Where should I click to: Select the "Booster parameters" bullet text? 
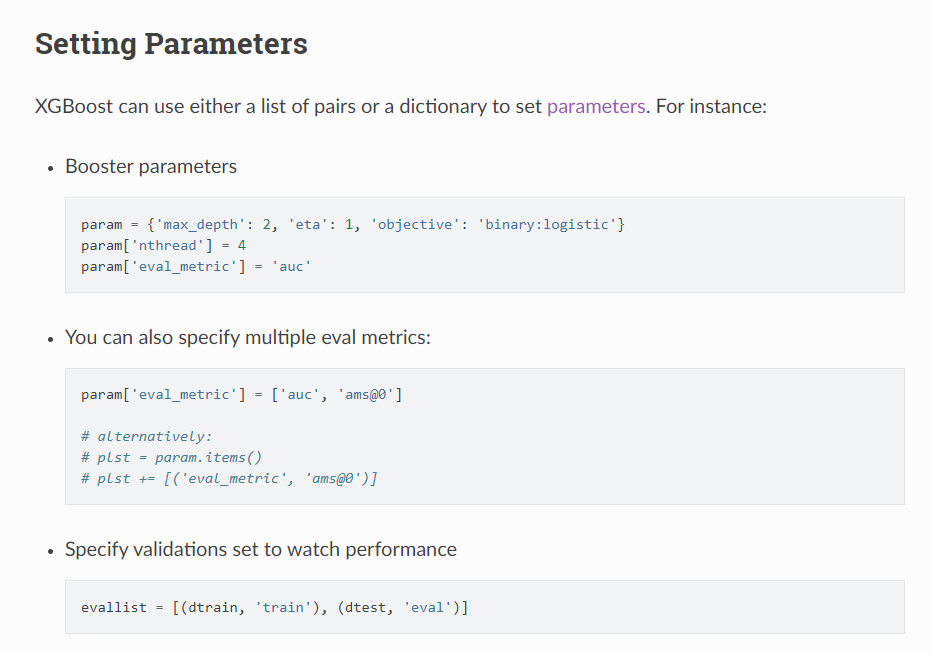(x=151, y=166)
